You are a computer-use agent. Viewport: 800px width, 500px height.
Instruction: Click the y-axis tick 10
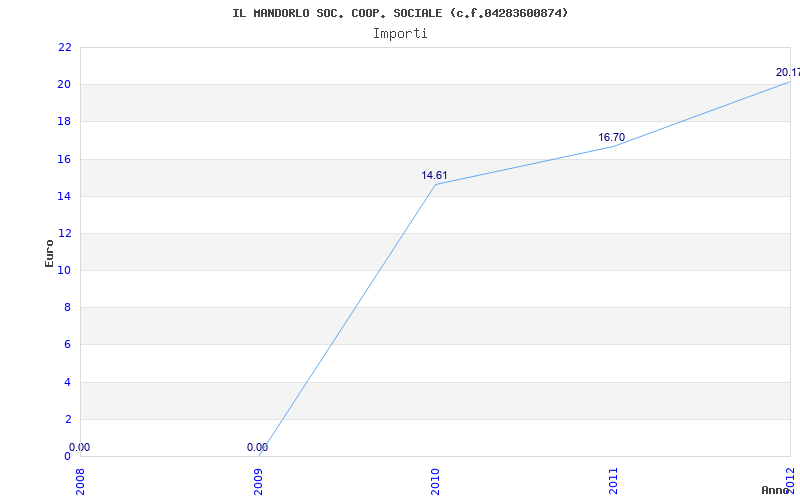point(65,270)
